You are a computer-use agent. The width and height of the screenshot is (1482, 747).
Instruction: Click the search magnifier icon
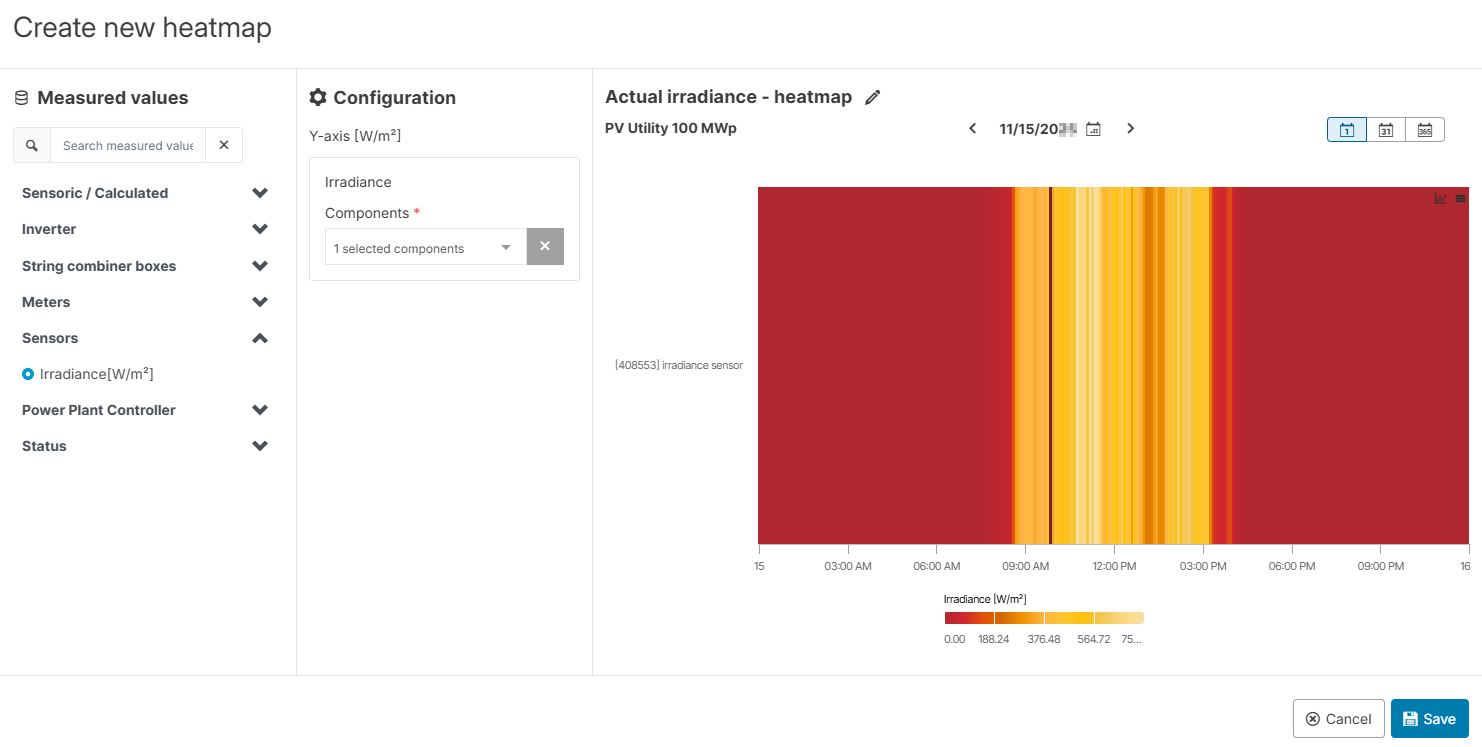pyautogui.click(x=31, y=144)
